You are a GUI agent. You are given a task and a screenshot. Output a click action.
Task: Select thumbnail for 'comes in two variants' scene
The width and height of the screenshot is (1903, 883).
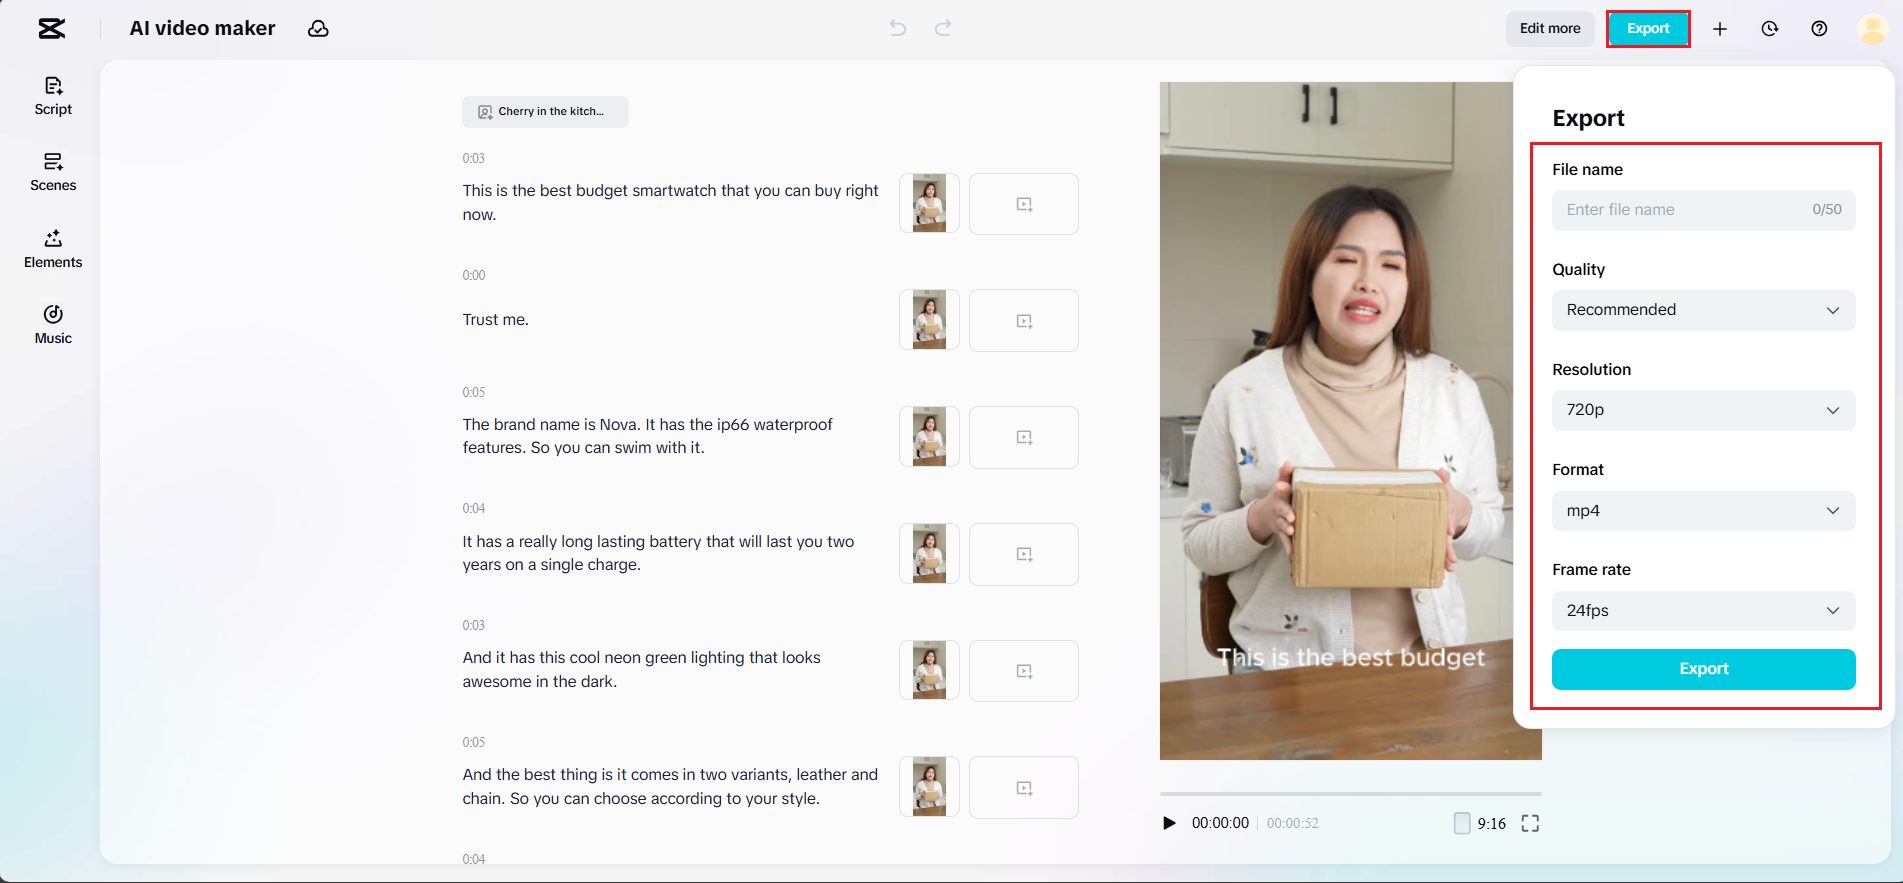point(929,787)
